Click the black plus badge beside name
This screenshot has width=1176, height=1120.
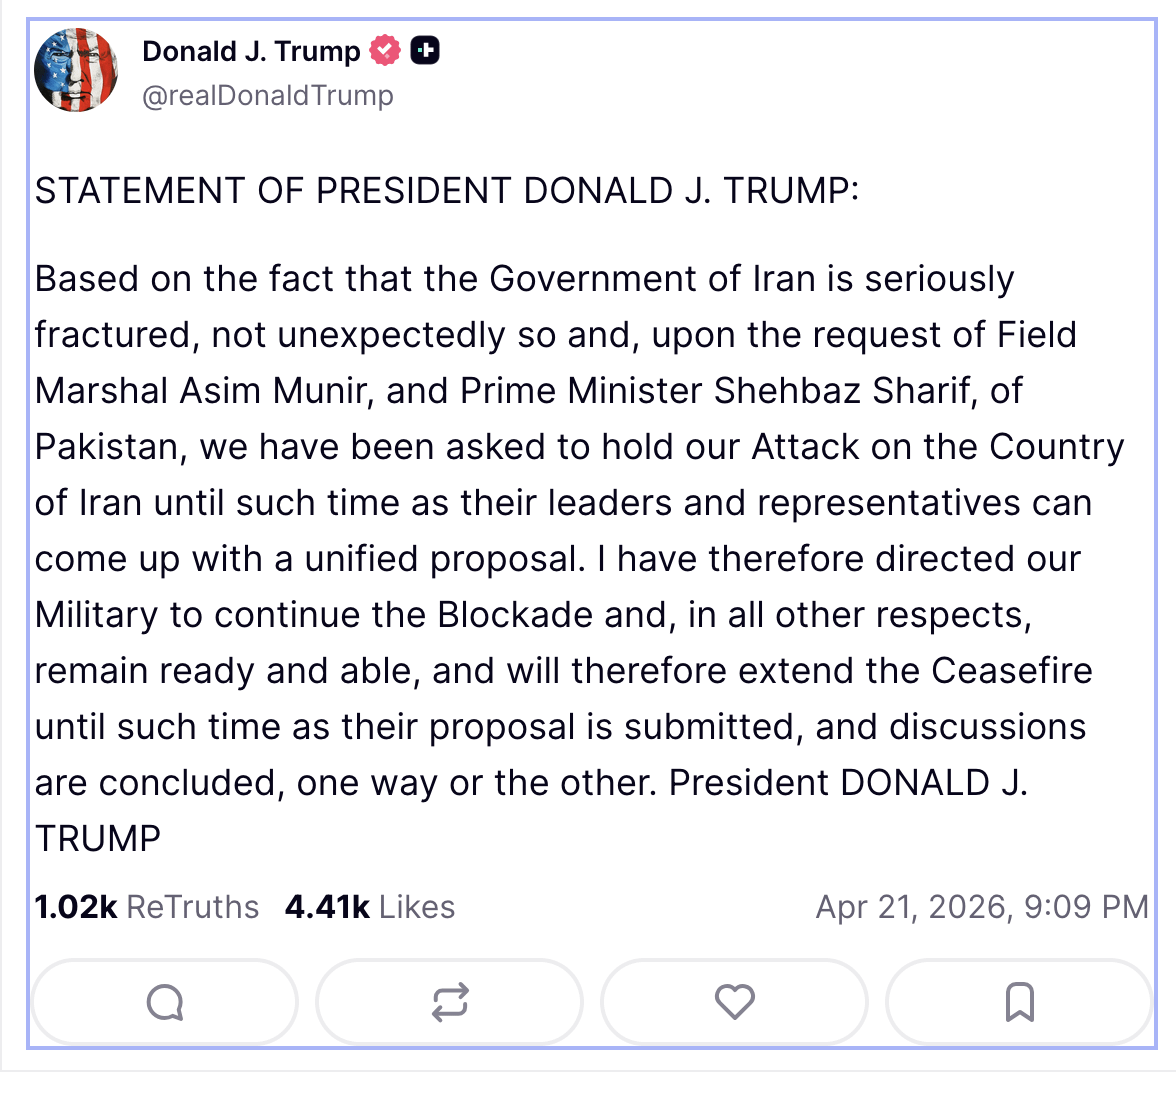[425, 50]
